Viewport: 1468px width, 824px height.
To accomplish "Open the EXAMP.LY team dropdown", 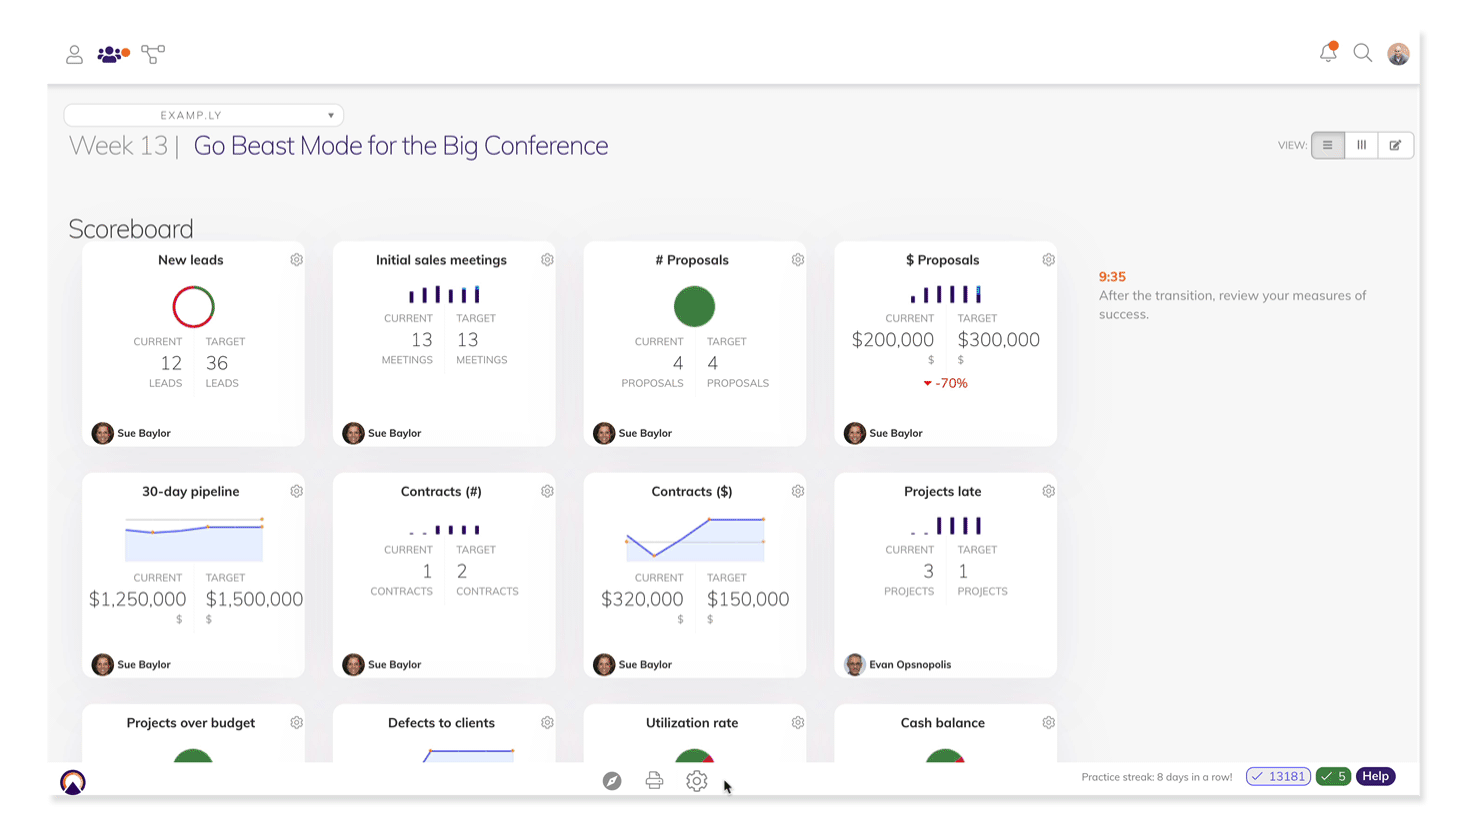I will pos(204,115).
